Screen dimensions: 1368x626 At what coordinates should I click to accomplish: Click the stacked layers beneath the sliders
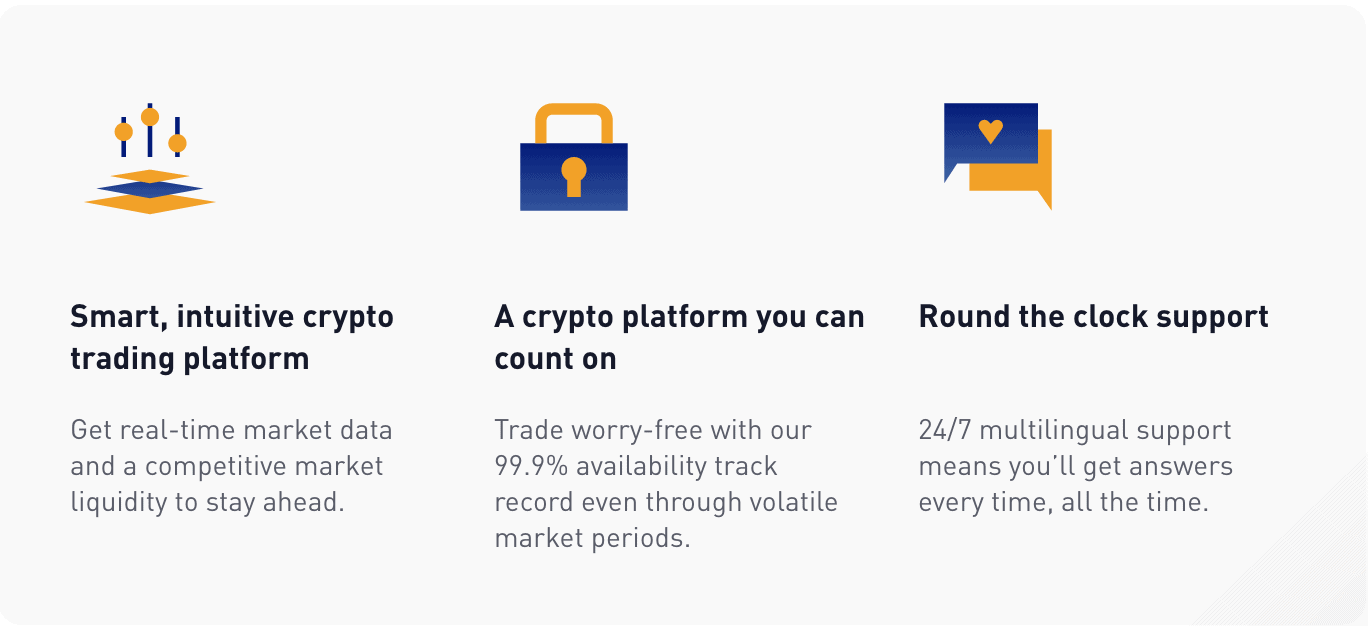click(x=150, y=192)
